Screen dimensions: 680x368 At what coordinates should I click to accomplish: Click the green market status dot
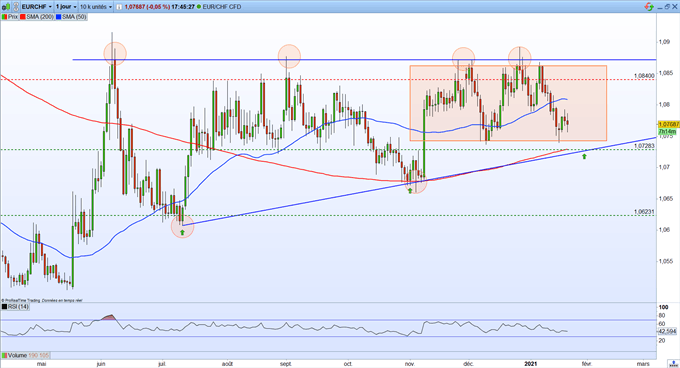(199, 7)
